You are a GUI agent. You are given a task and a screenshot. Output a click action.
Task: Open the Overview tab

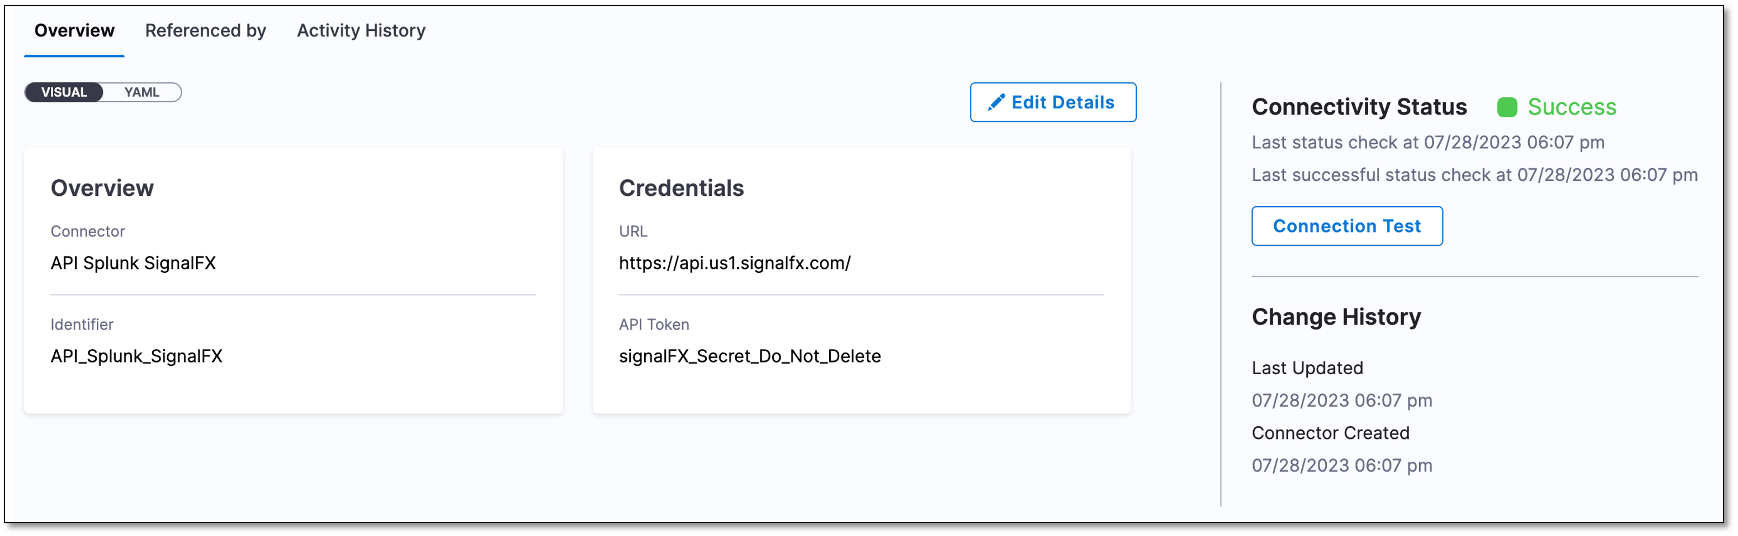[x=74, y=31]
